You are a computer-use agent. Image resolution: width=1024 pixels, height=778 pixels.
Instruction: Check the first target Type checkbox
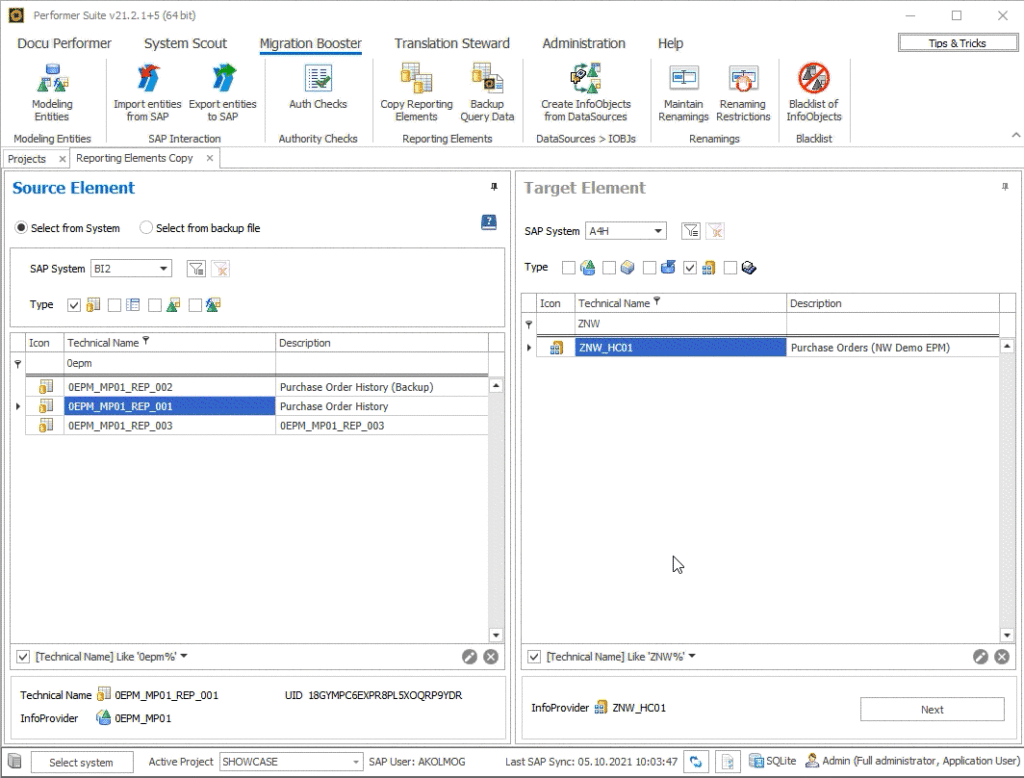569,268
